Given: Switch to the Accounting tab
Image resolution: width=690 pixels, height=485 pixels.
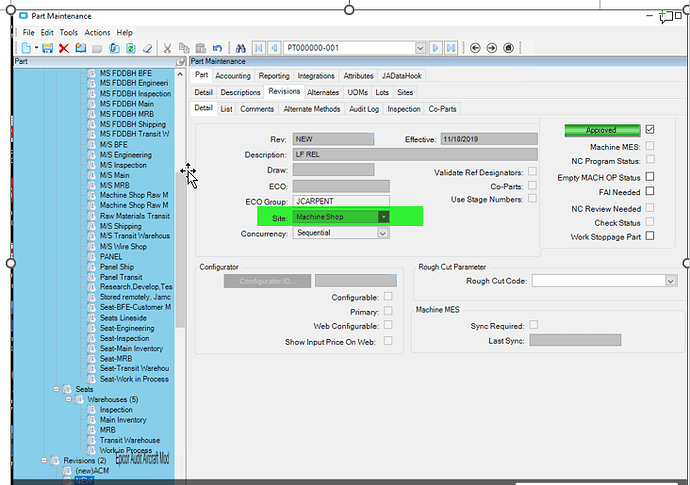Looking at the screenshot, I should [x=233, y=76].
